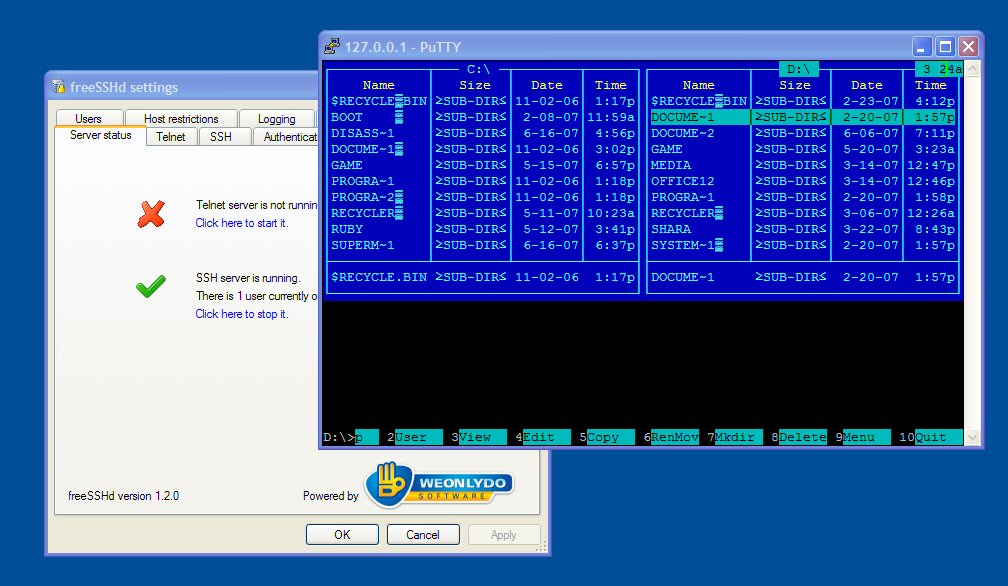Minimize the PuTTY window
The width and height of the screenshot is (1008, 586).
[921, 46]
